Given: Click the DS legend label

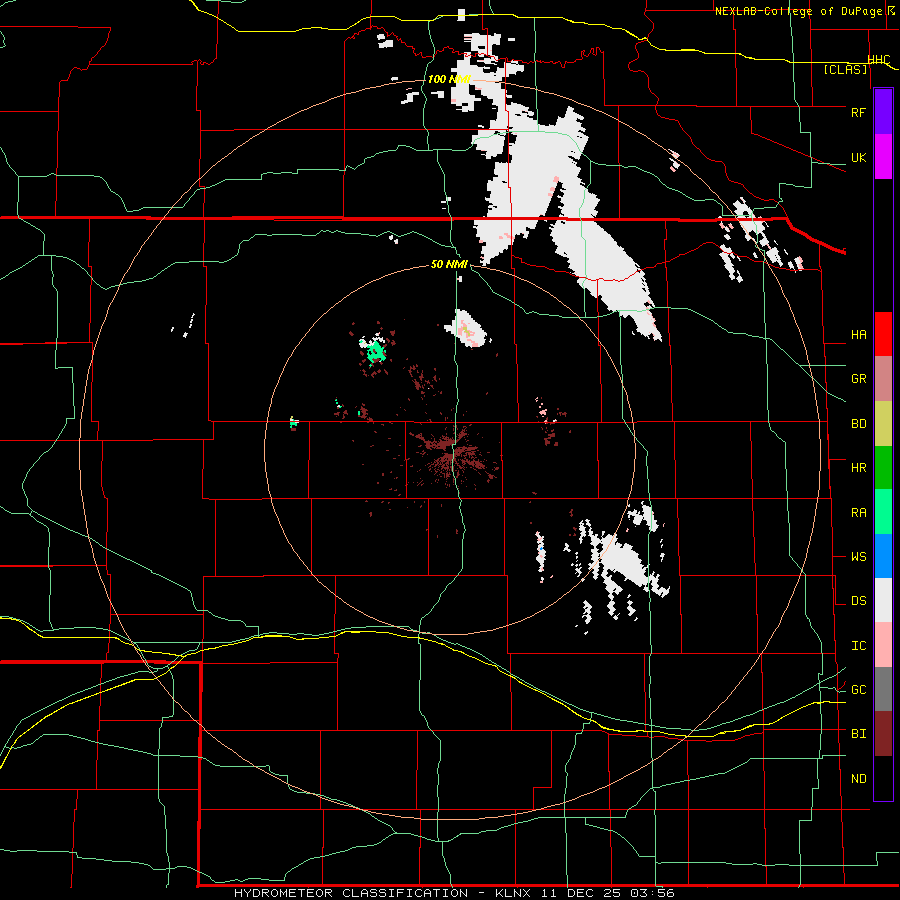Looking at the screenshot, I should pyautogui.click(x=858, y=601).
